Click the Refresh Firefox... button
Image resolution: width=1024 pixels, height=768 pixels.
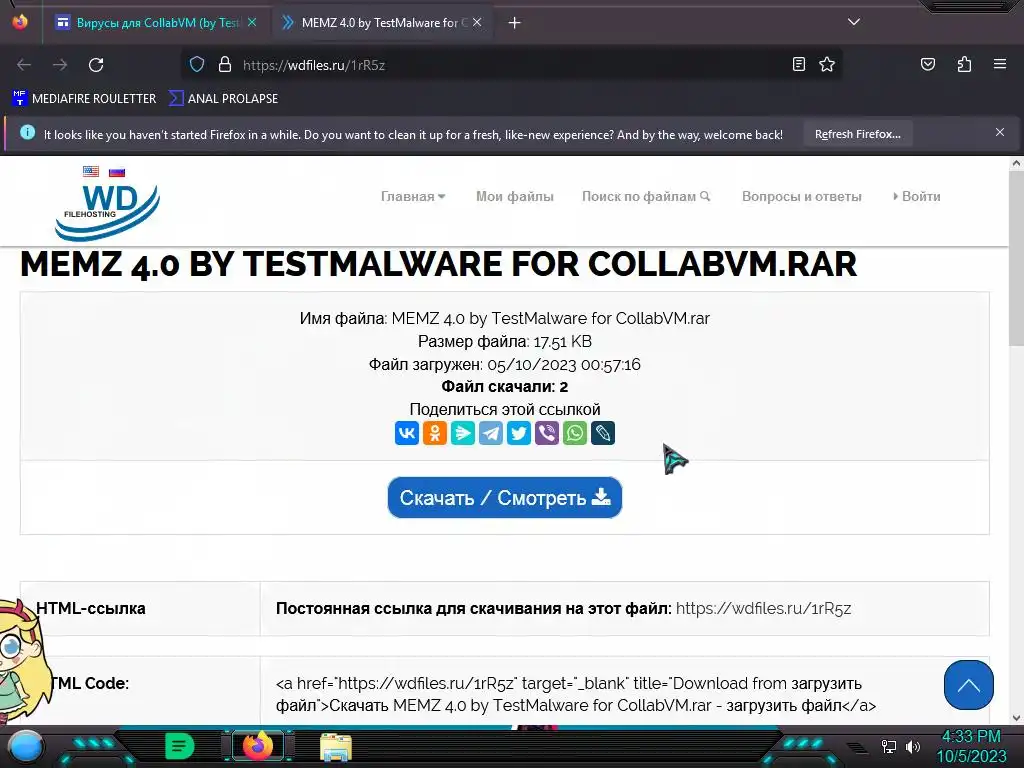pyautogui.click(x=857, y=134)
